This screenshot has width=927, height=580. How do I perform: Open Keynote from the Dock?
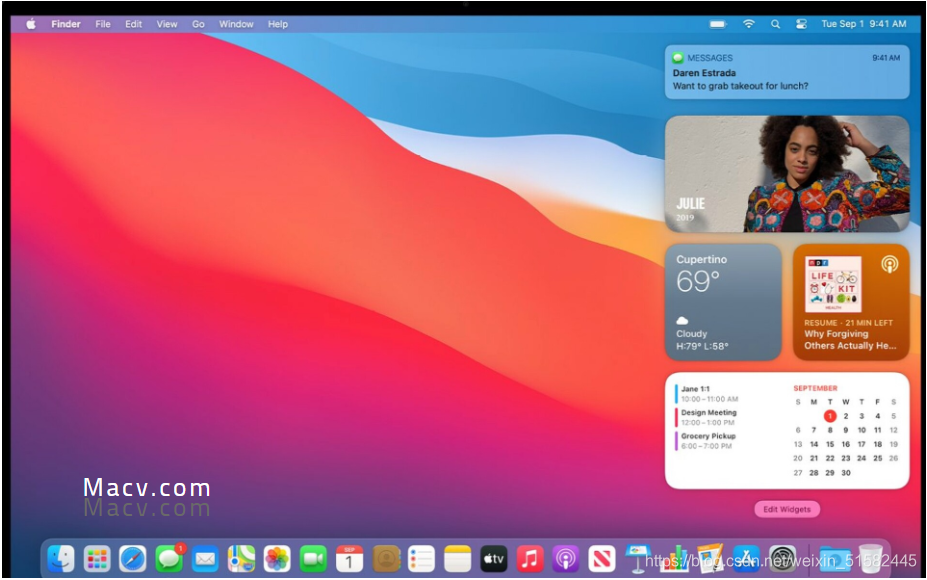pos(638,558)
